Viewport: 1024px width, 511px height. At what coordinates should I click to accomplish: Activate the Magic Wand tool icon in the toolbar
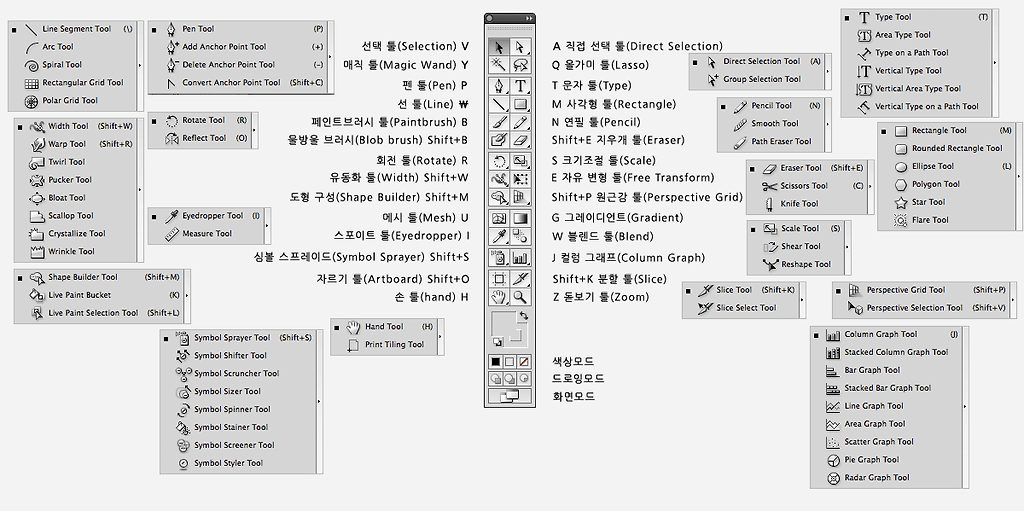[499, 64]
